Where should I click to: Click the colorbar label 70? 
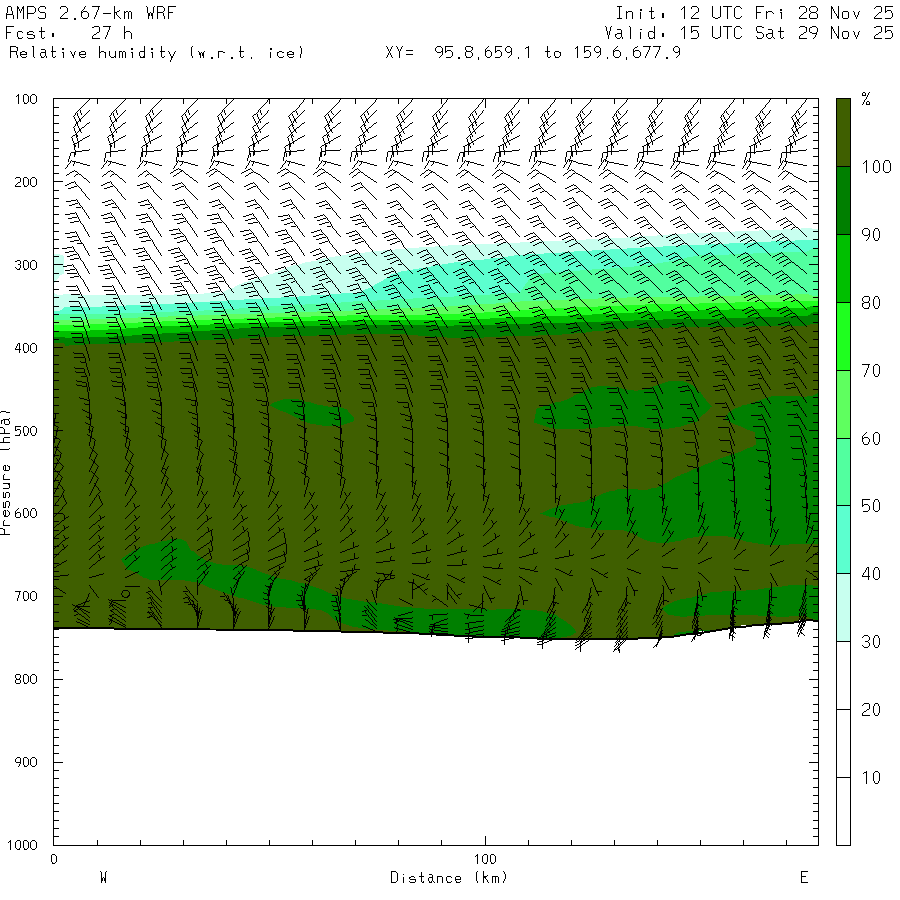(871, 371)
